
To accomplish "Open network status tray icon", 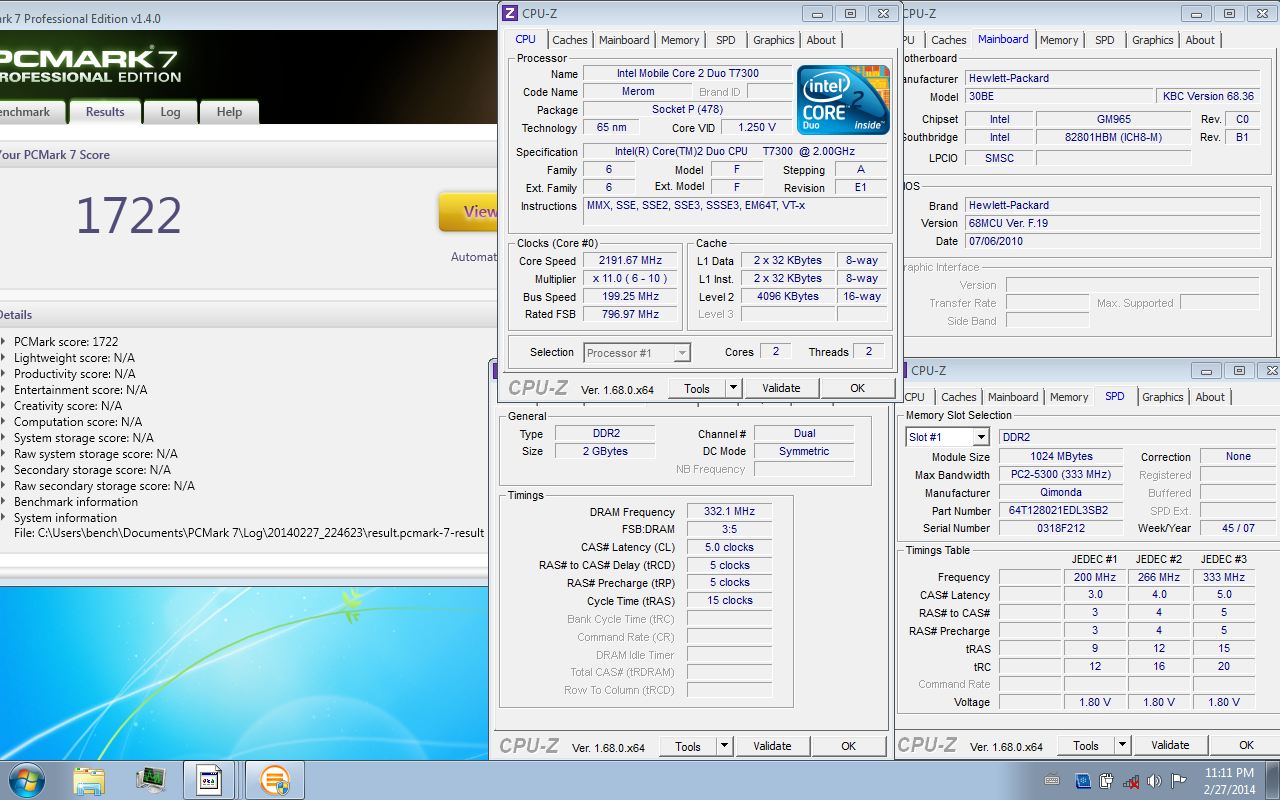I will click(x=1131, y=781).
